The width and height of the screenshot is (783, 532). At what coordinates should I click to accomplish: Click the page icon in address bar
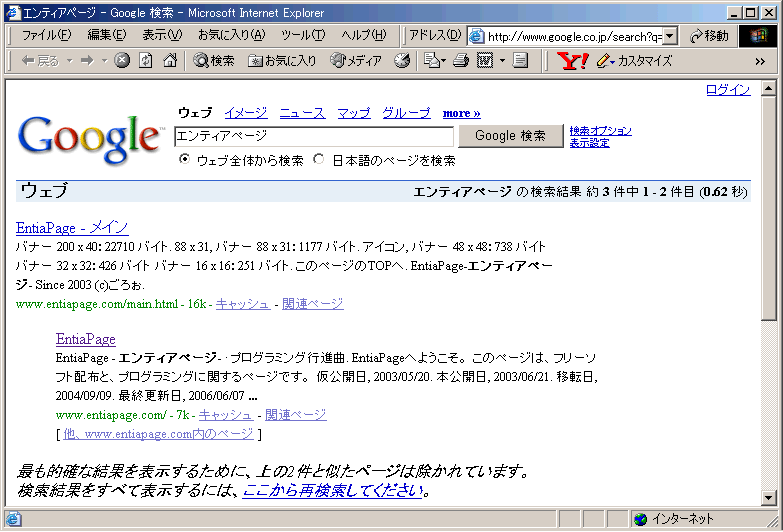[x=477, y=36]
